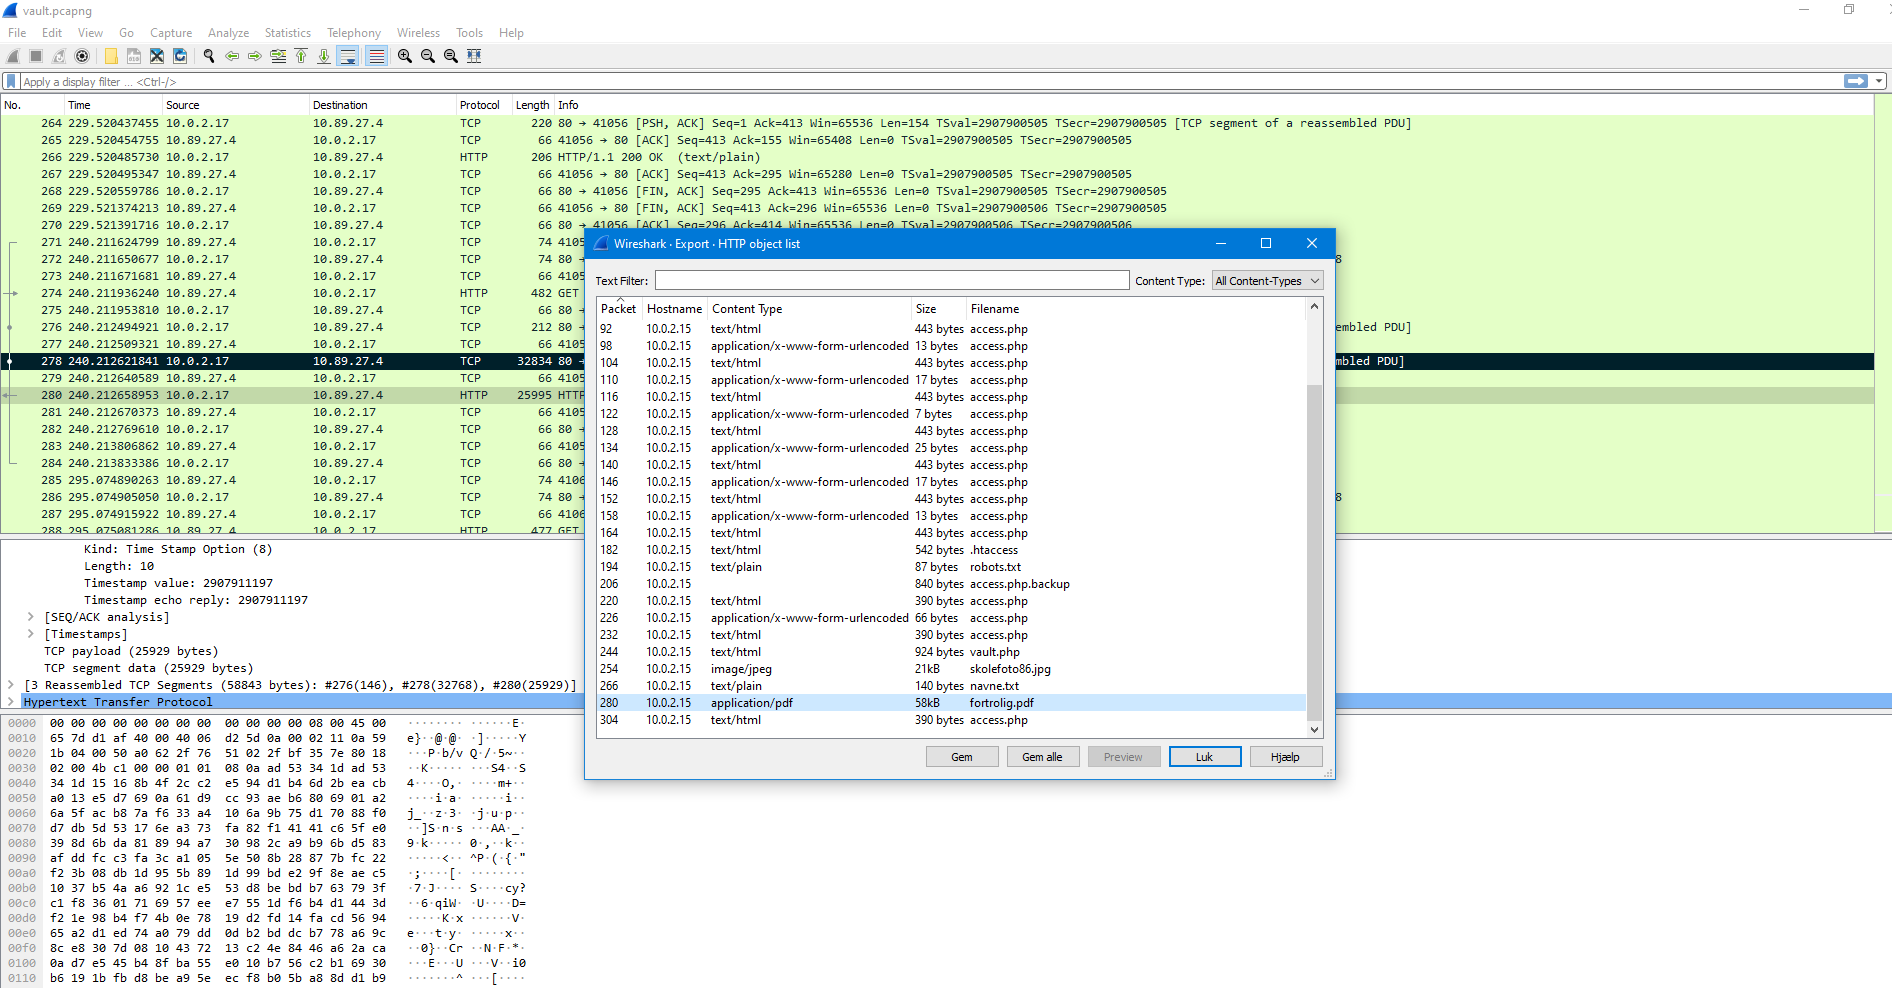Click the Luk button
1892x988 pixels.
pyautogui.click(x=1205, y=757)
